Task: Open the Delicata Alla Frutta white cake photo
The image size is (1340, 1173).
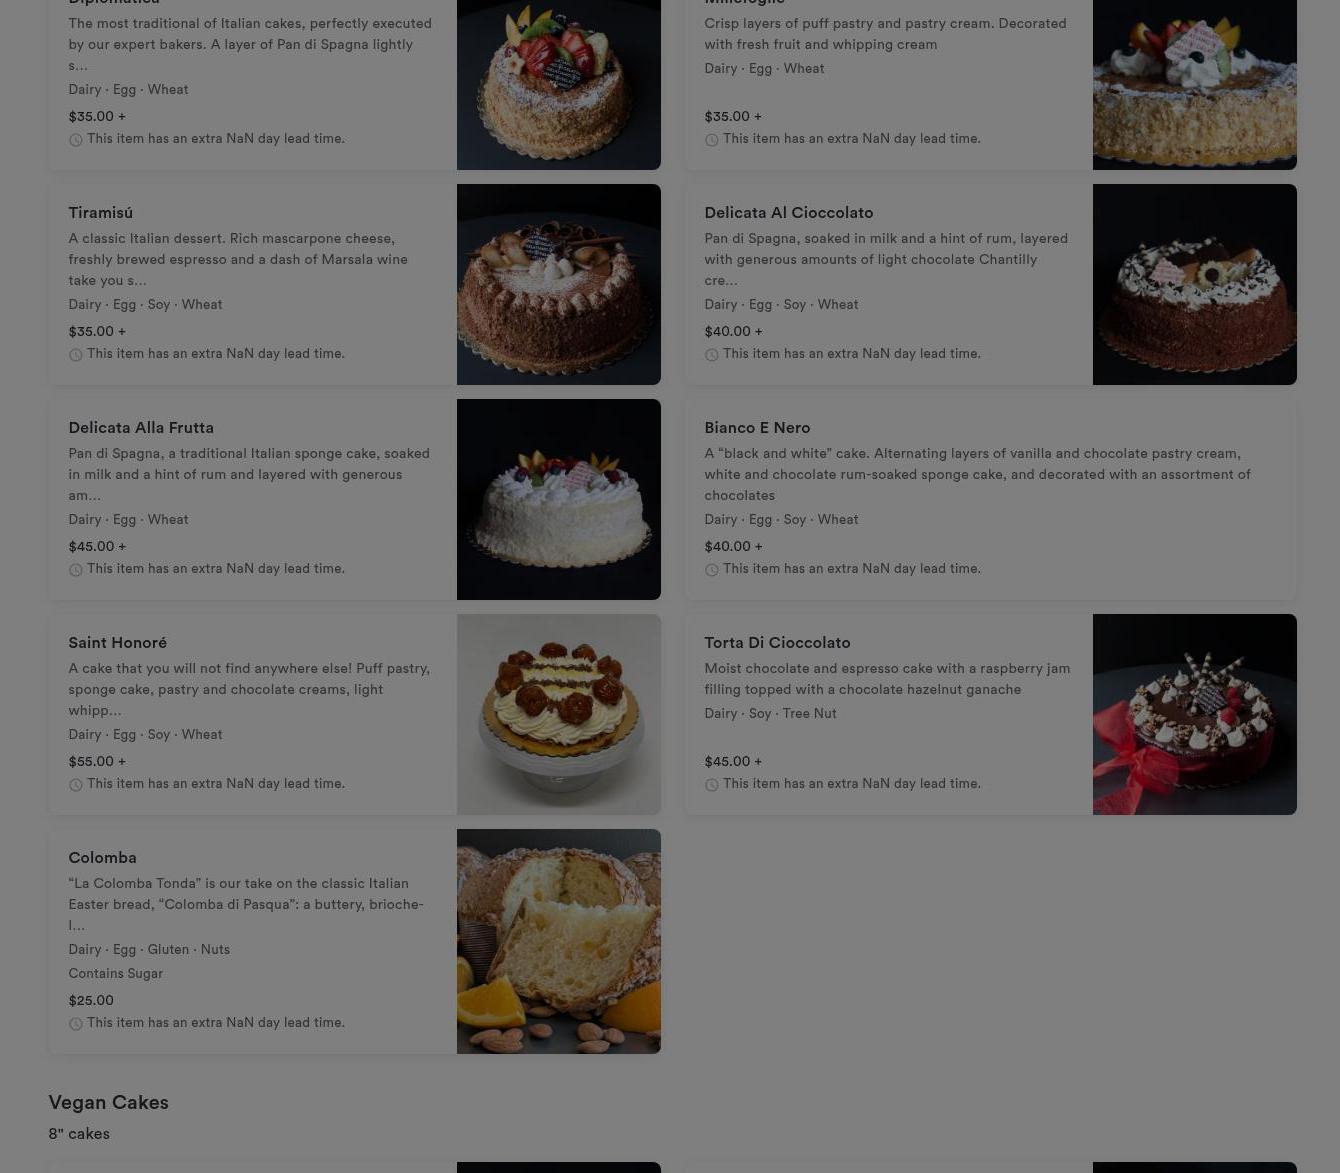Action: click(x=558, y=499)
